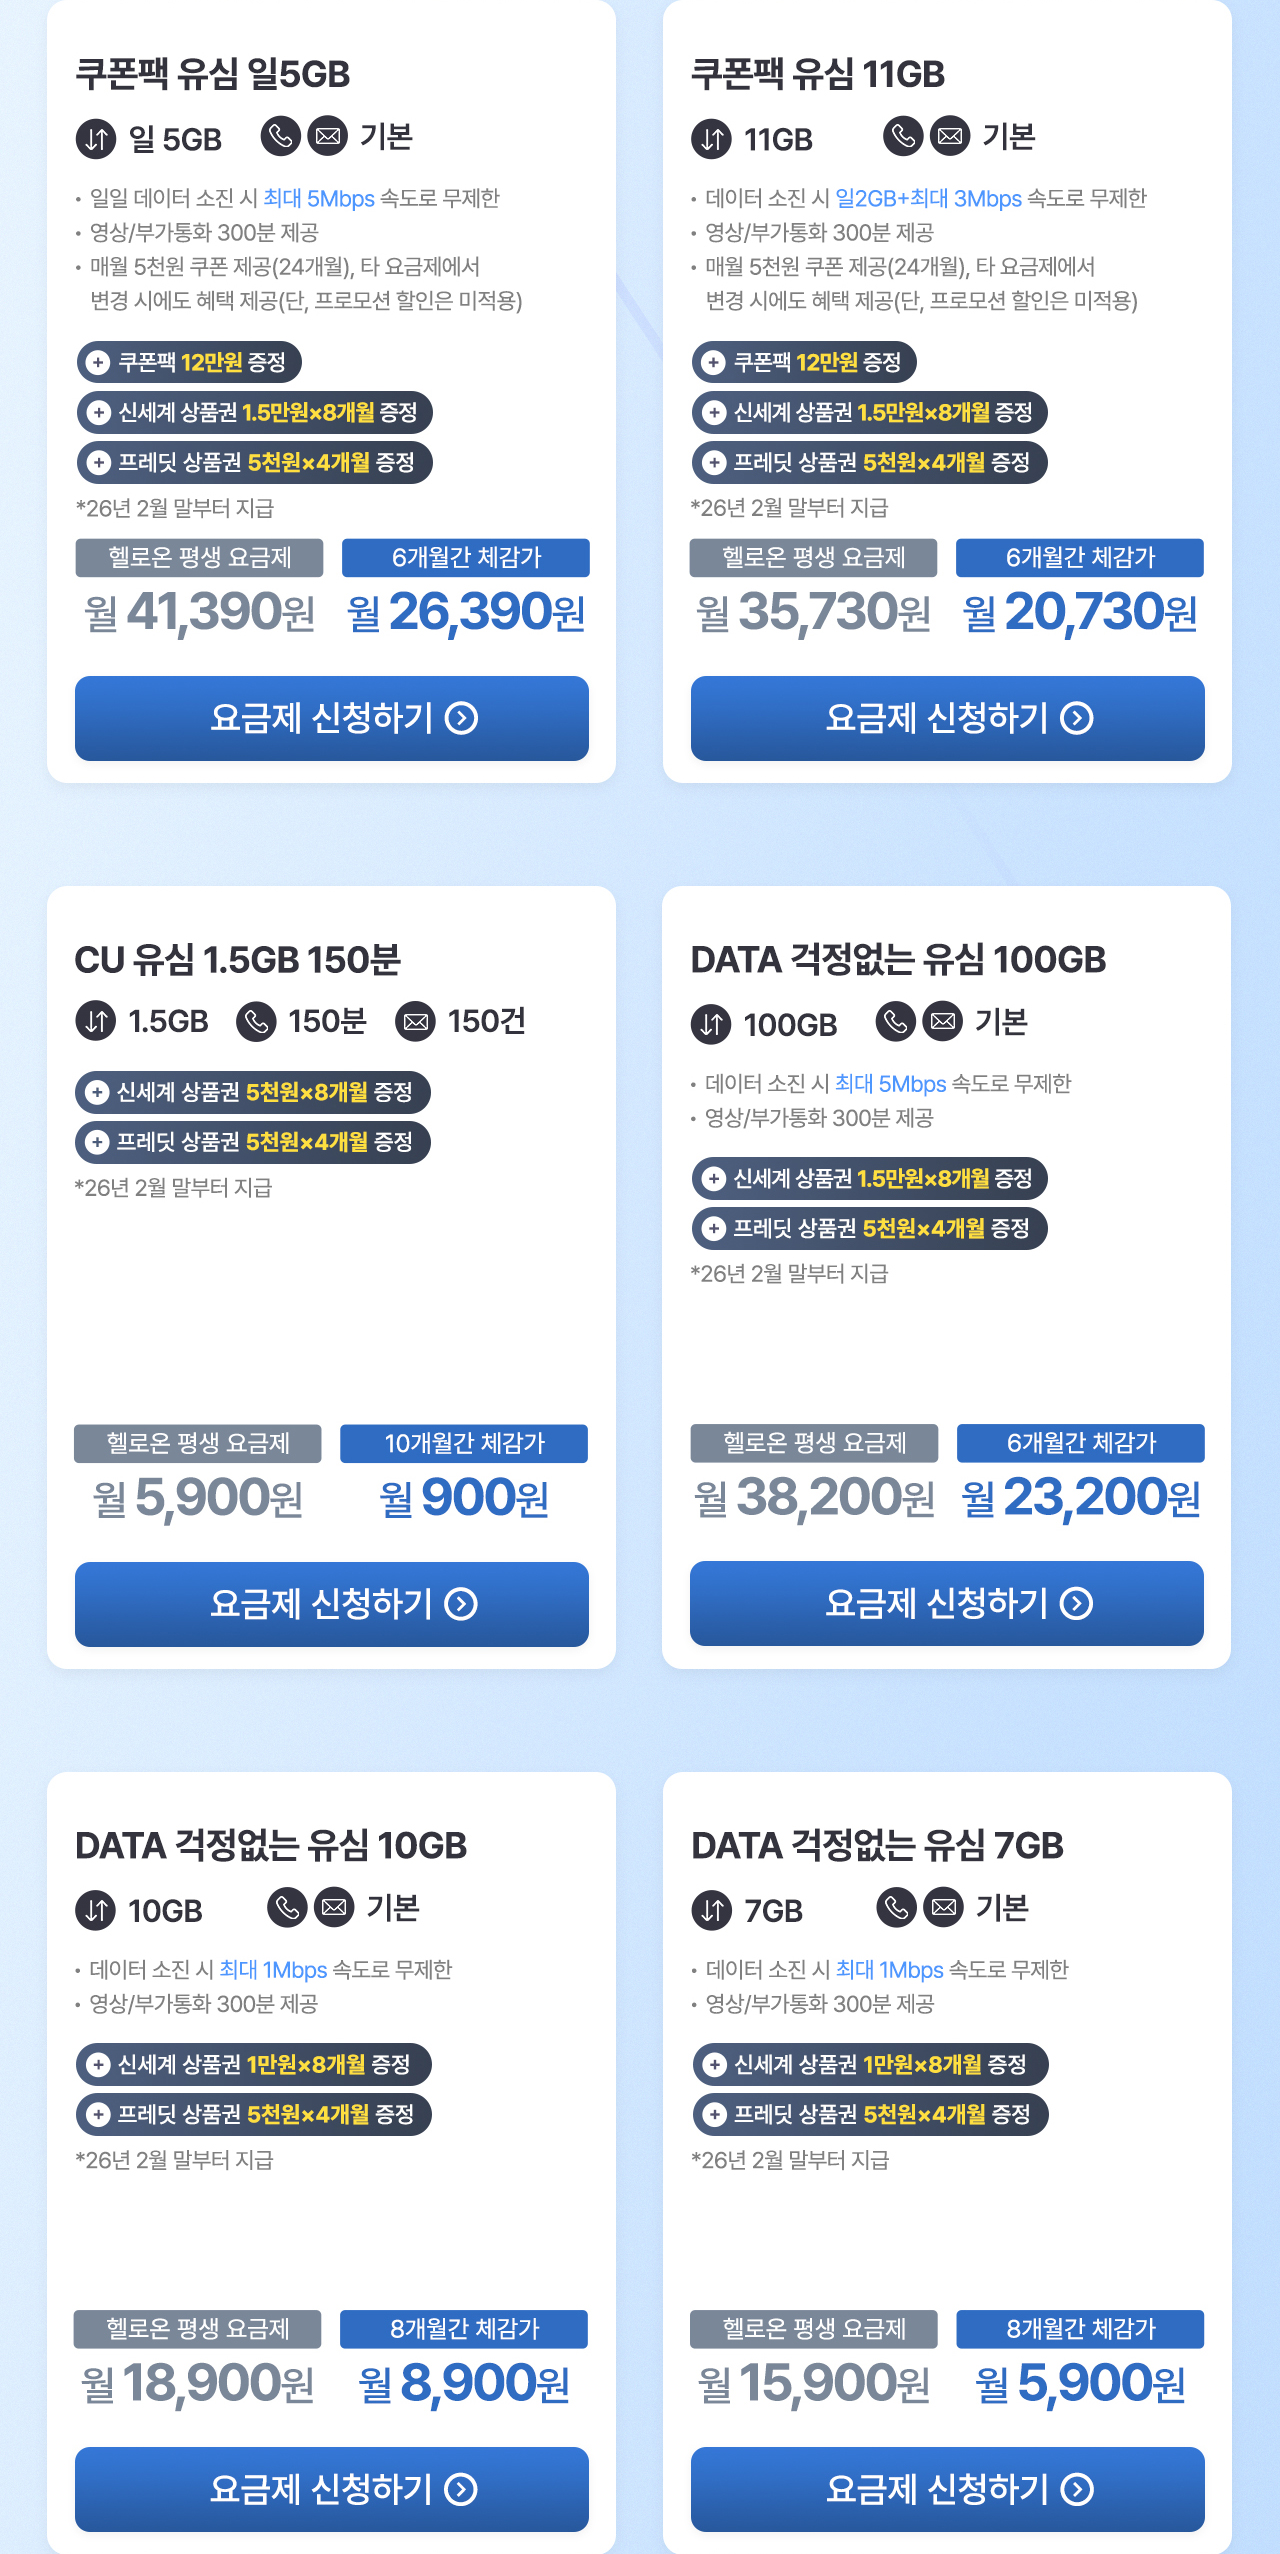
Task: Click 신세계 상품권 5천원×8개월 증정 badge
Action: pyautogui.click(x=253, y=1092)
